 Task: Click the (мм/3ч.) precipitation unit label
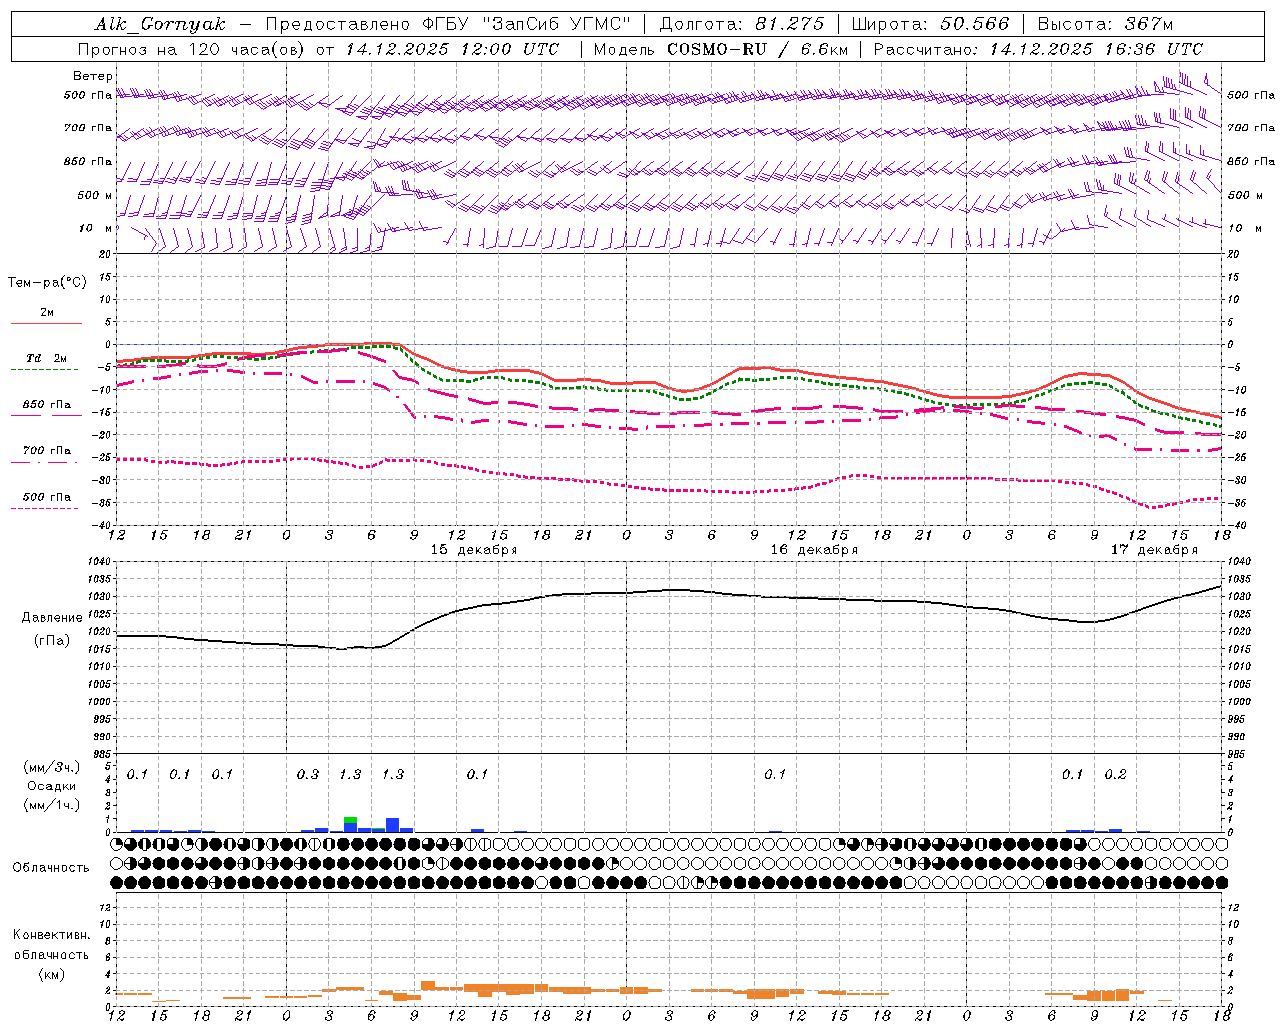pos(52,767)
